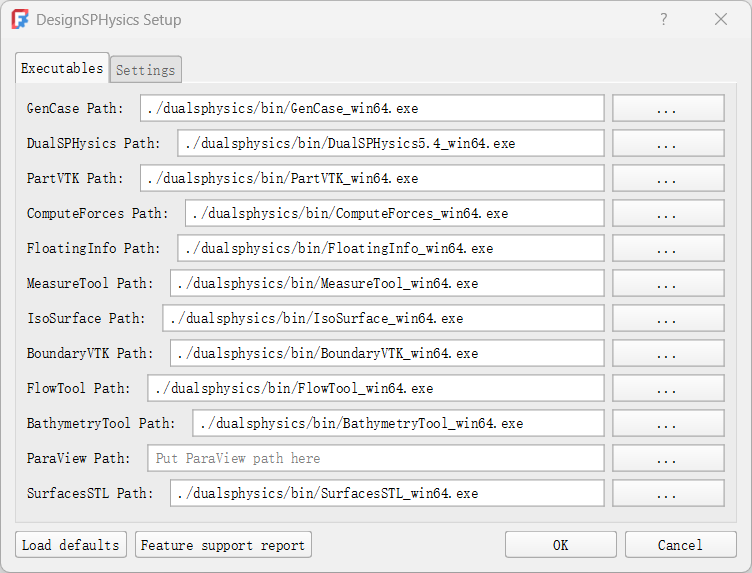
Task: Edit the BathymetryTool path field
Action: pos(397,424)
